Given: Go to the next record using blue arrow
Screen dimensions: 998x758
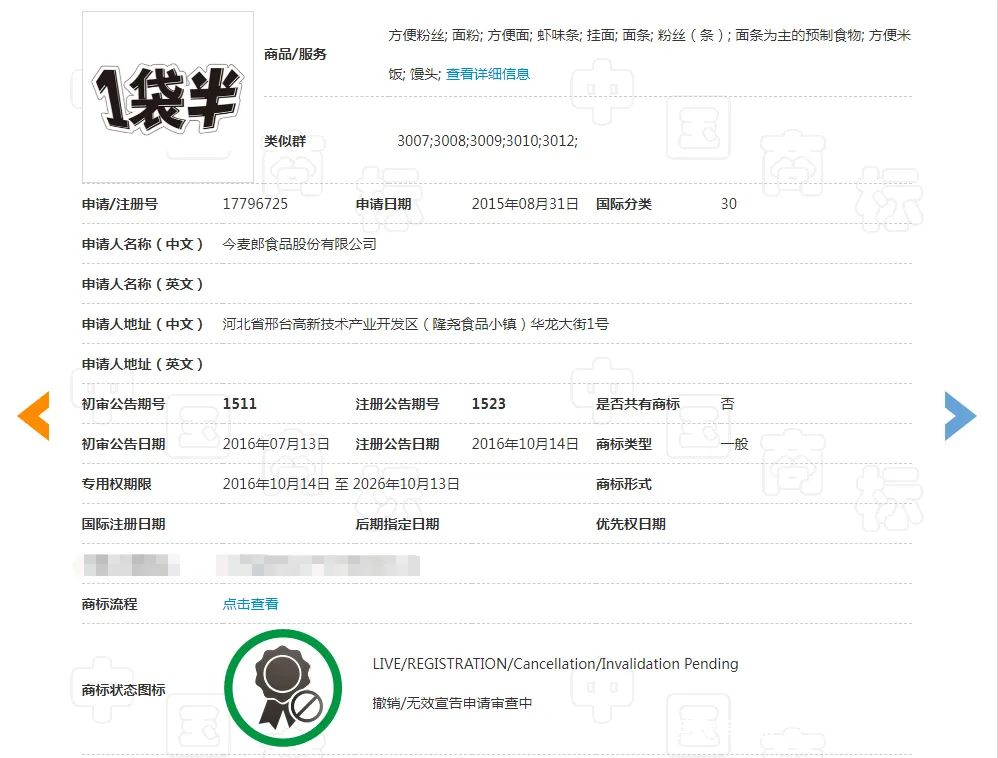Looking at the screenshot, I should 960,416.
